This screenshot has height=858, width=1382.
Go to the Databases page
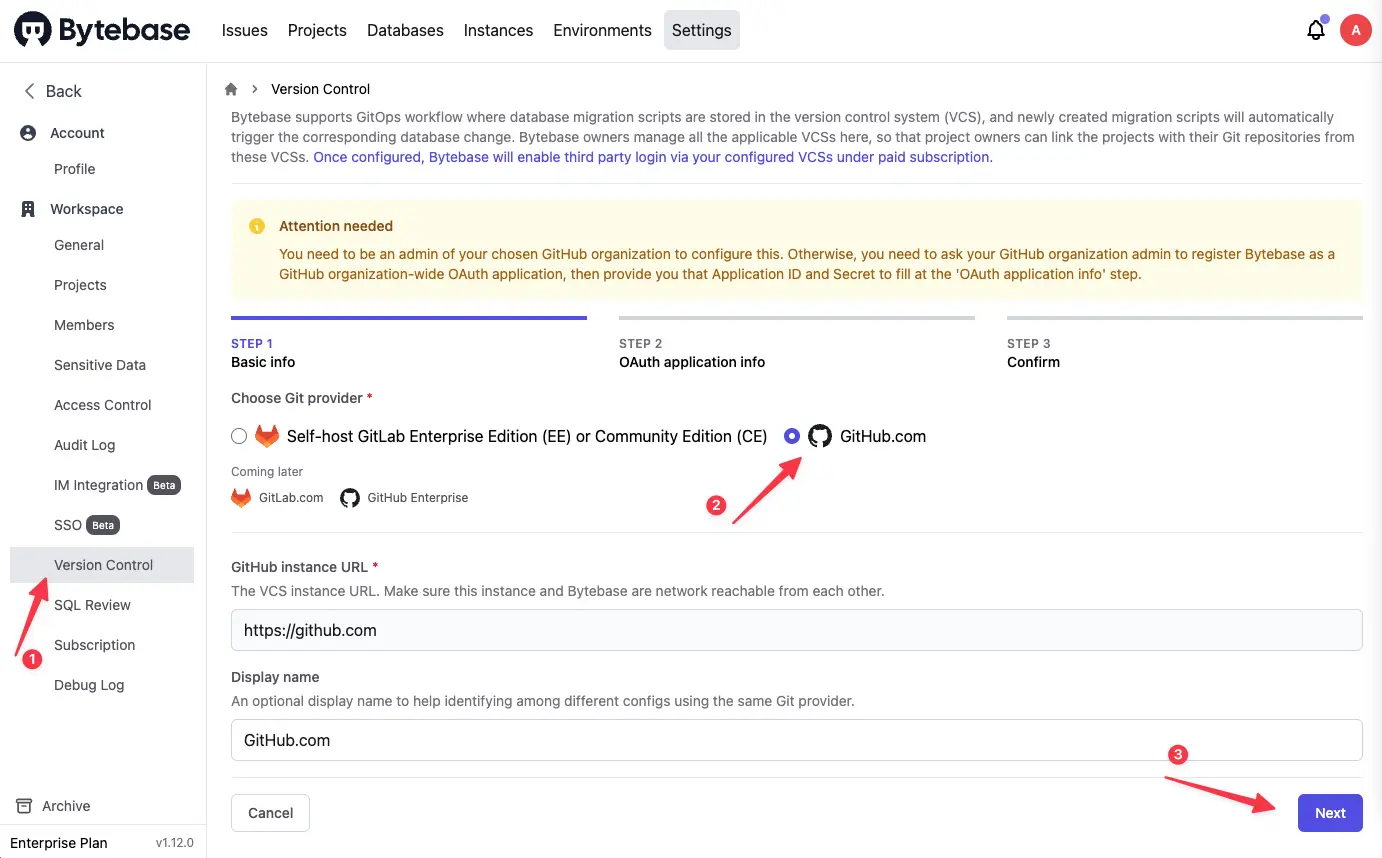(x=405, y=30)
